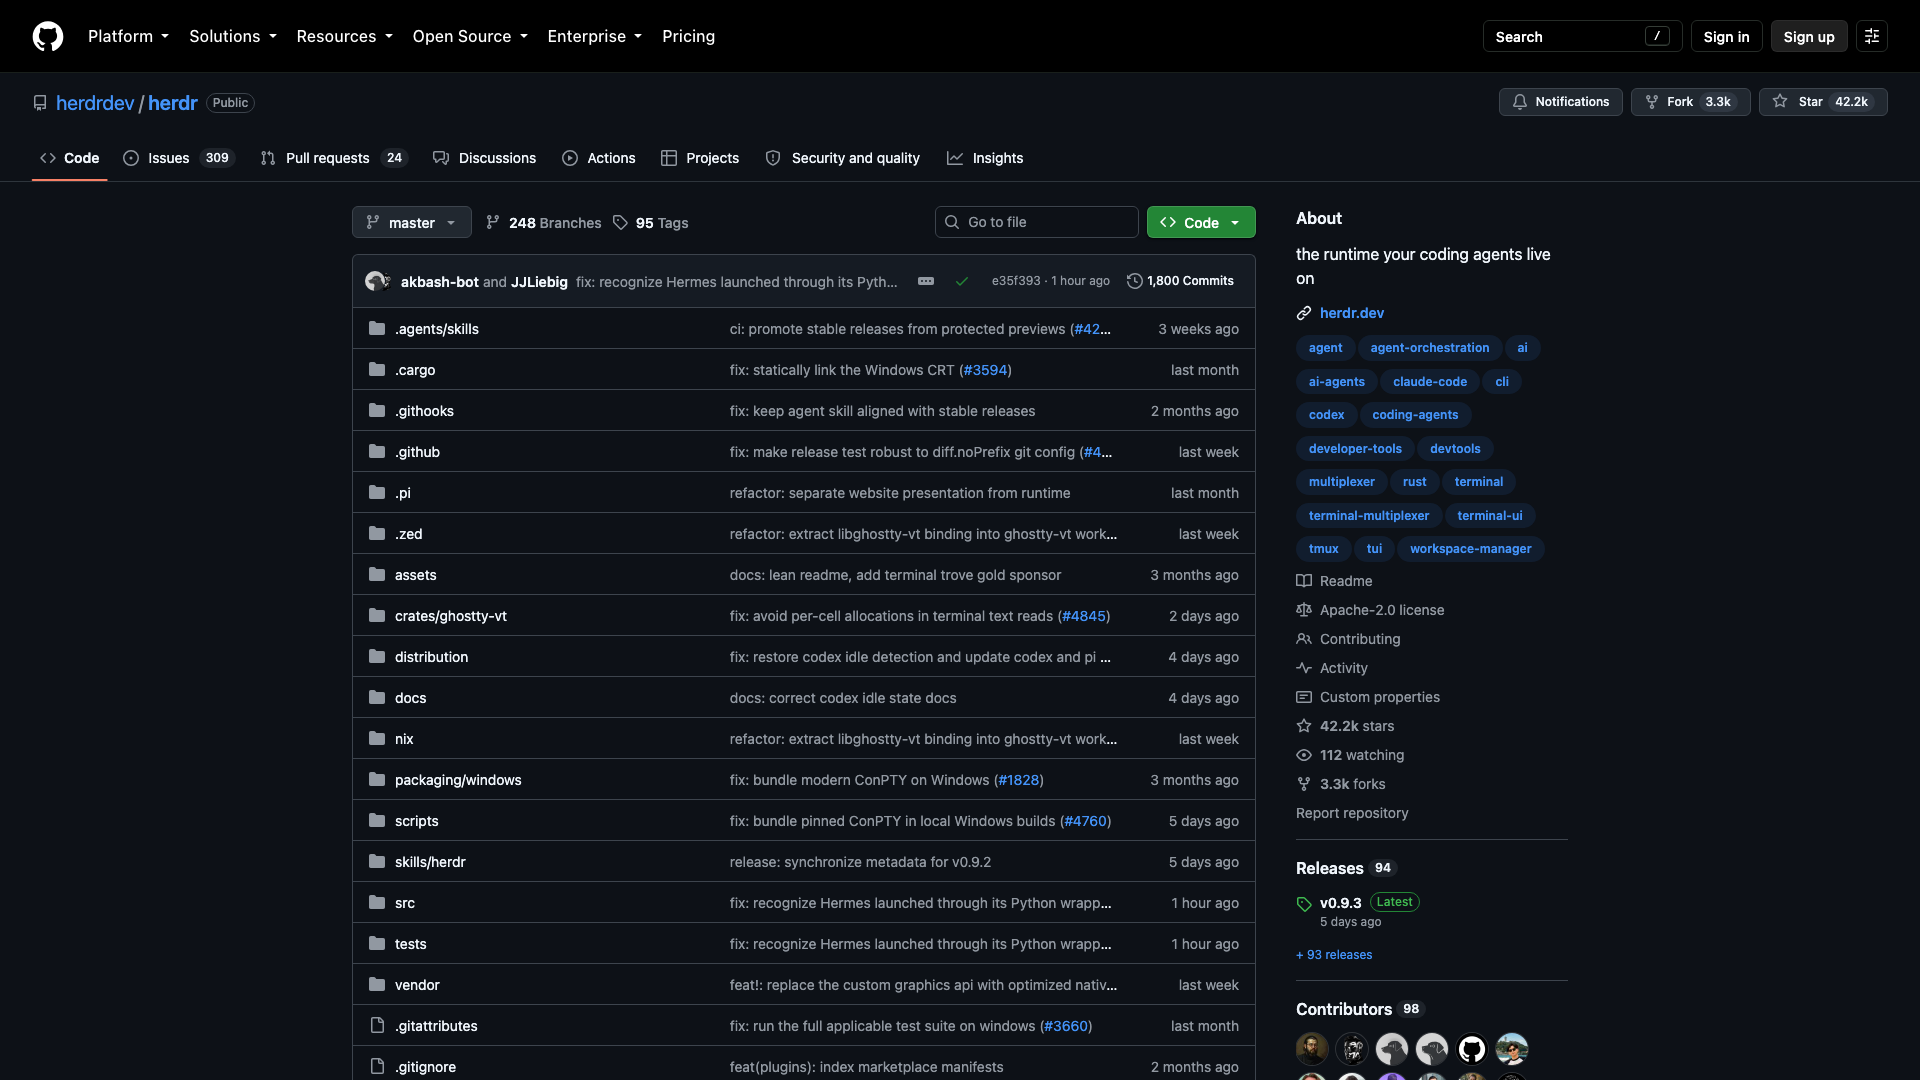Viewport: 1920px width, 1080px height.
Task: Click Report repository
Action: 1352,813
